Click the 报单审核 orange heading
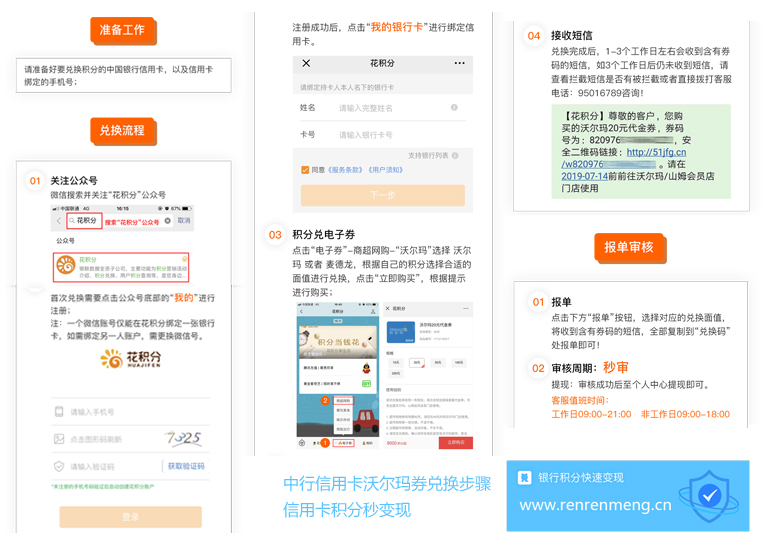This screenshot has height=550, width=773. 630,248
